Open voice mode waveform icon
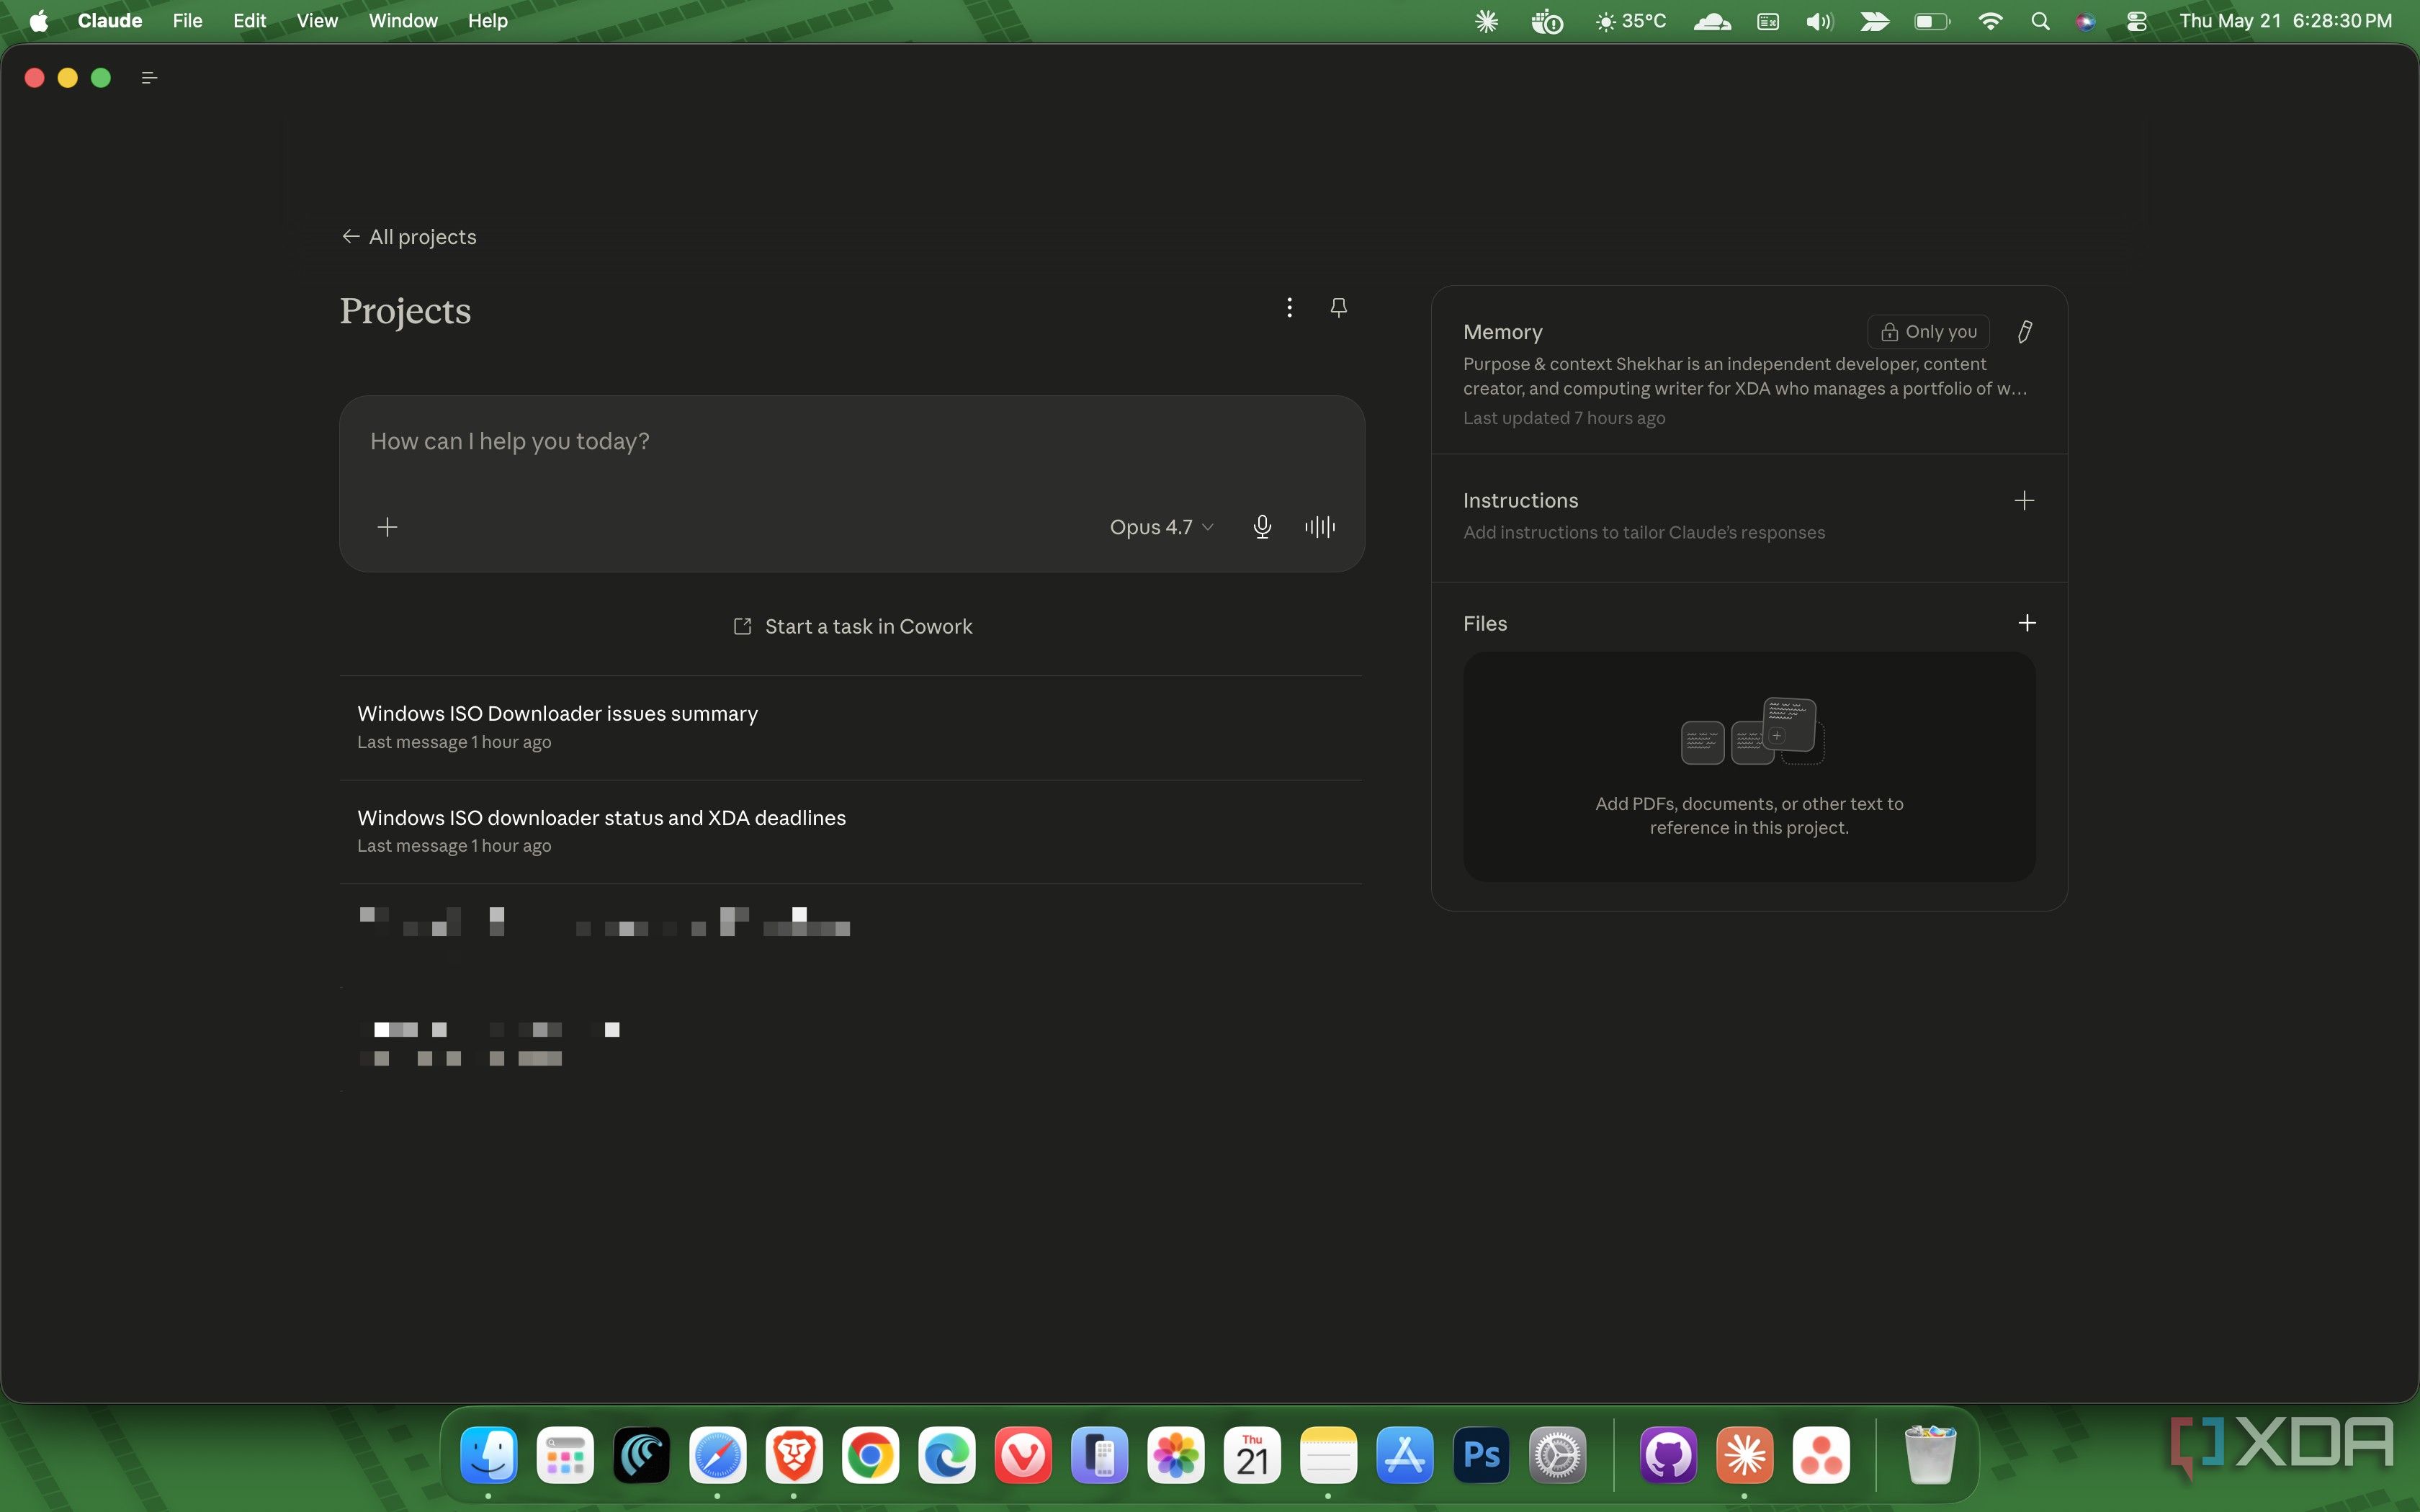 click(1320, 527)
